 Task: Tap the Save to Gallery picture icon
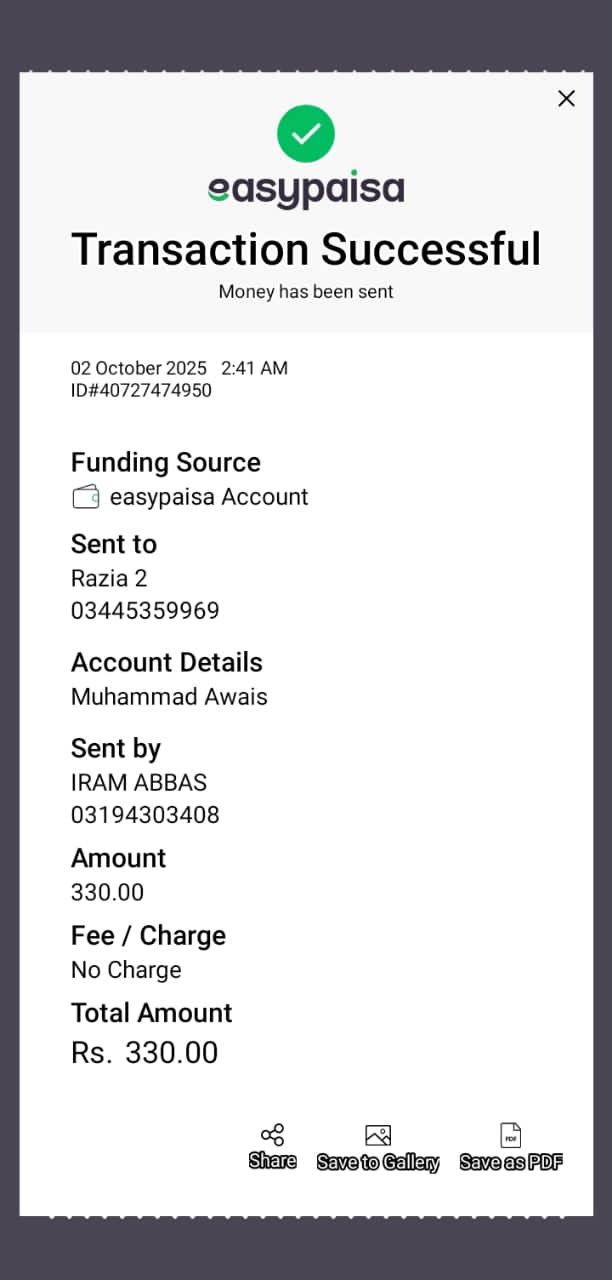(x=378, y=1135)
